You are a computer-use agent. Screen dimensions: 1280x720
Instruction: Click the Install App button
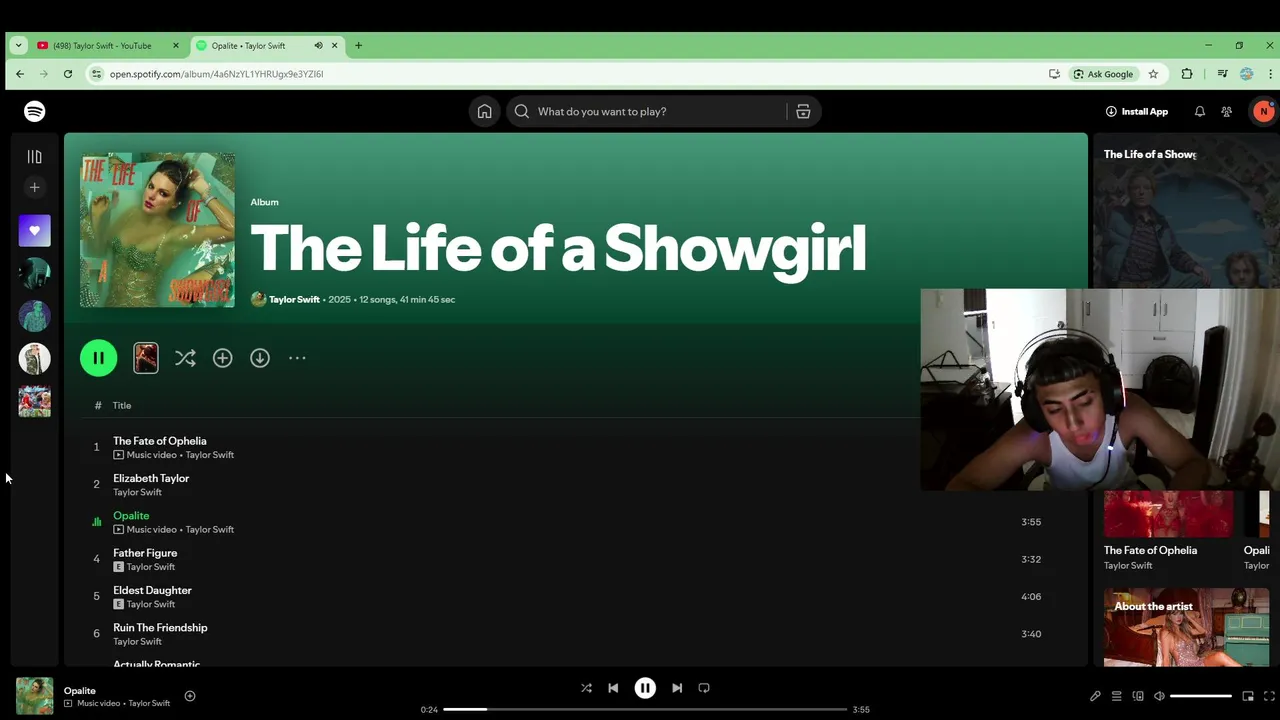1137,111
